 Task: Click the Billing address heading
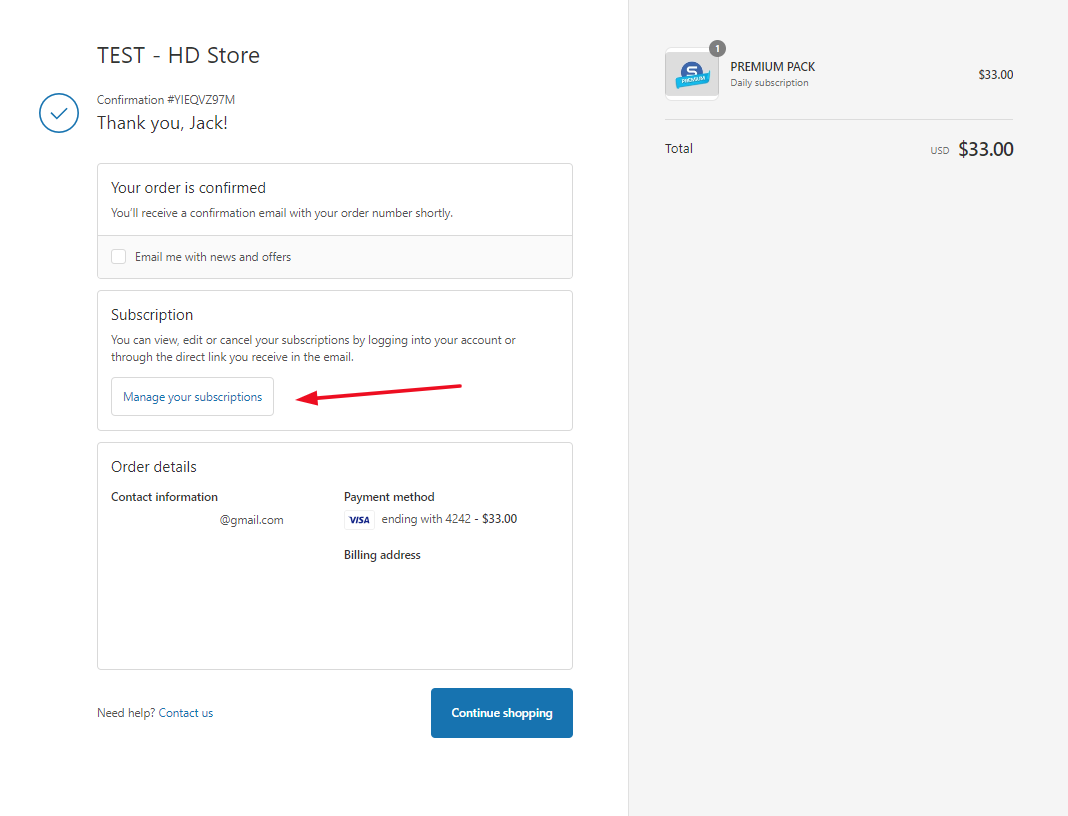[382, 555]
